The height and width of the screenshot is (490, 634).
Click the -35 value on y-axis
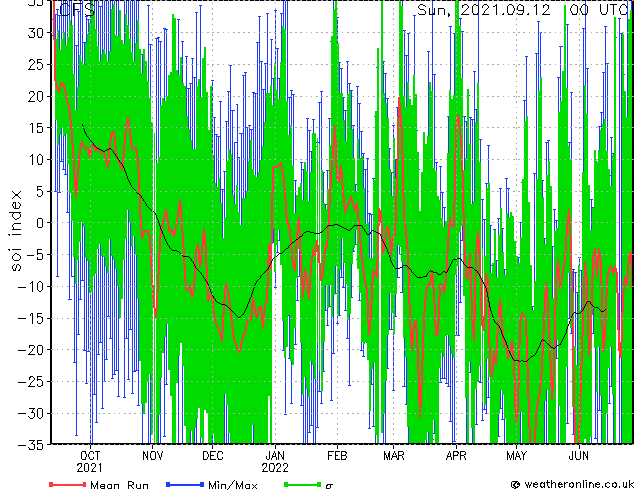coord(31,445)
